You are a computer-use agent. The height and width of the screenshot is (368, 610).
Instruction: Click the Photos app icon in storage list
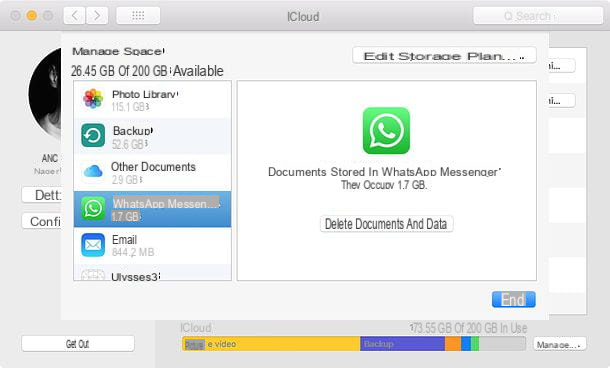pyautogui.click(x=93, y=99)
